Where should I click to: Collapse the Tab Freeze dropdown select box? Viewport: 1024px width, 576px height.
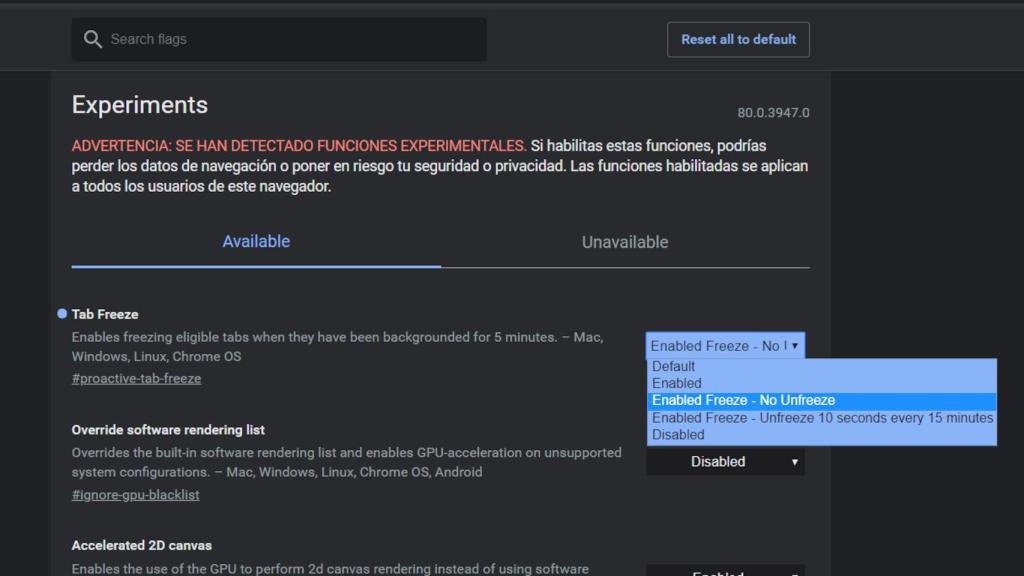[725, 346]
